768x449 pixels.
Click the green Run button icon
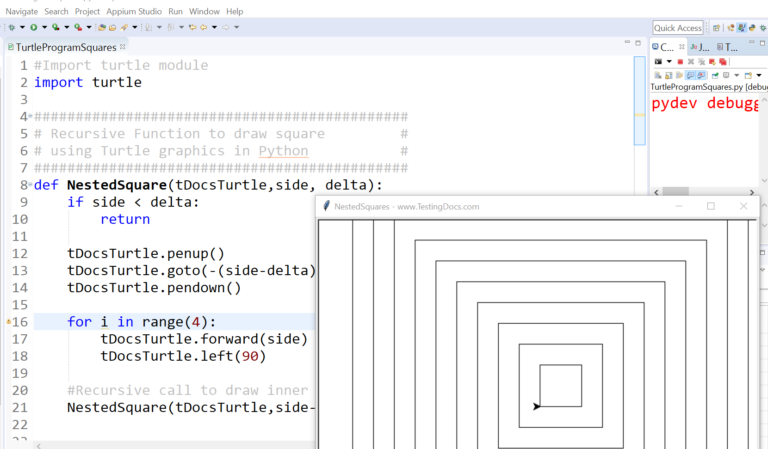32,27
